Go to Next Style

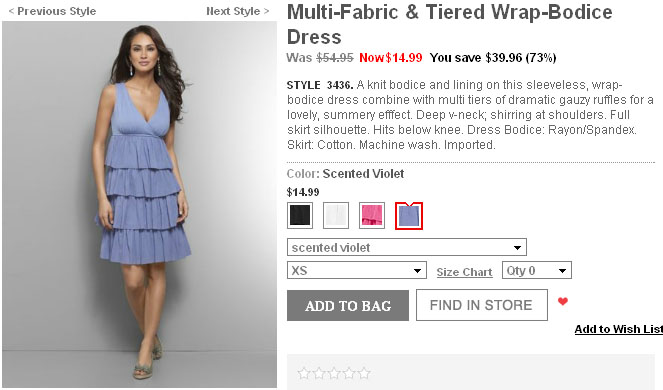[x=238, y=11]
